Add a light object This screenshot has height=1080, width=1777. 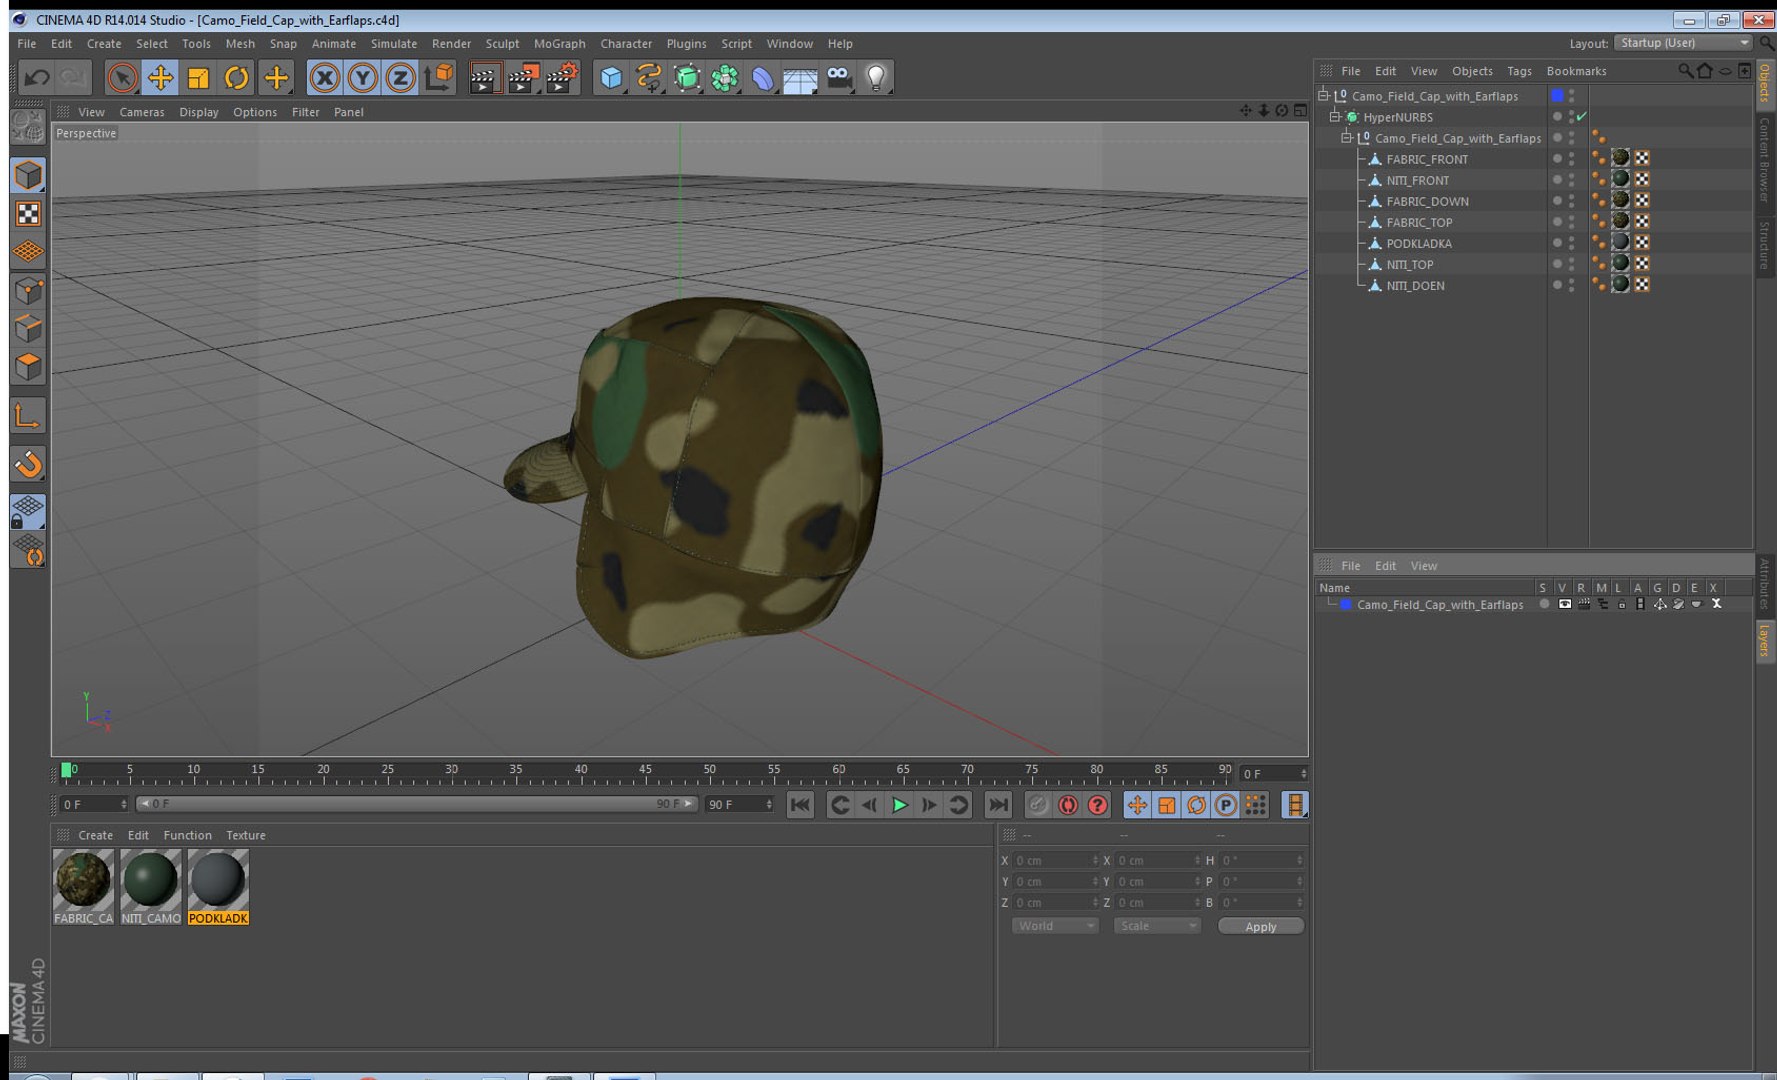pyautogui.click(x=876, y=77)
